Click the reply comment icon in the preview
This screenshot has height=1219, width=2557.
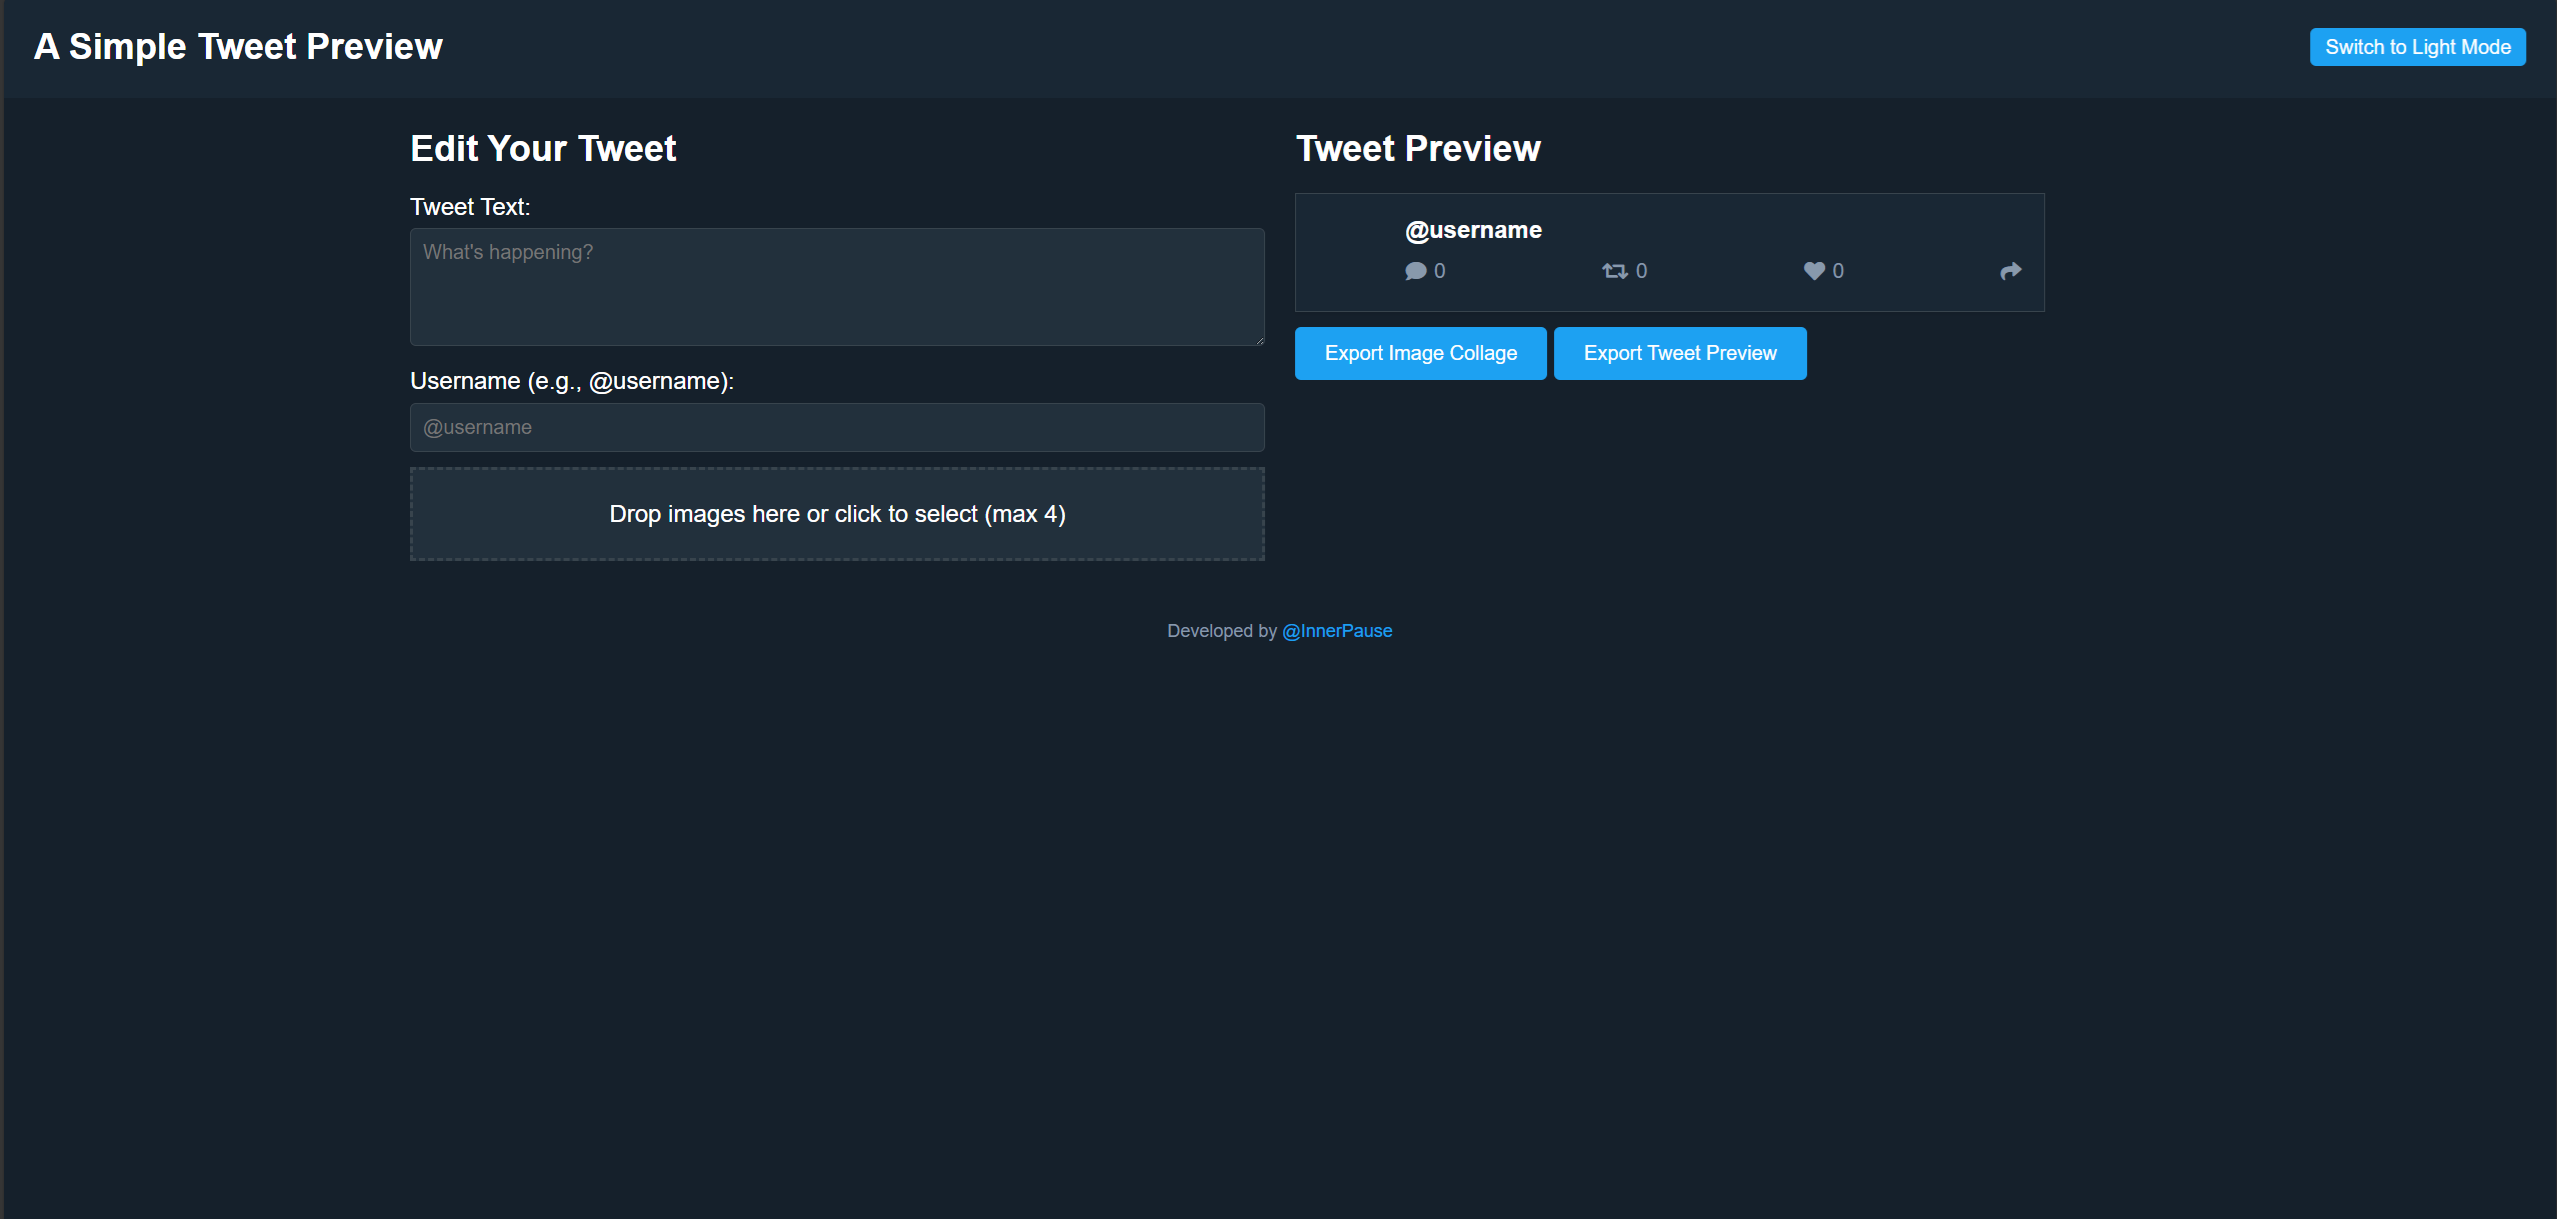[1415, 271]
